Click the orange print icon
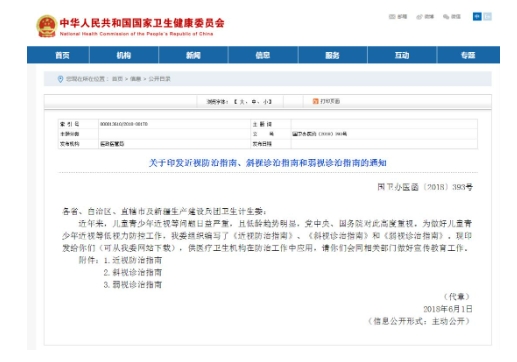This screenshot has width=517, height=362. click(315, 101)
